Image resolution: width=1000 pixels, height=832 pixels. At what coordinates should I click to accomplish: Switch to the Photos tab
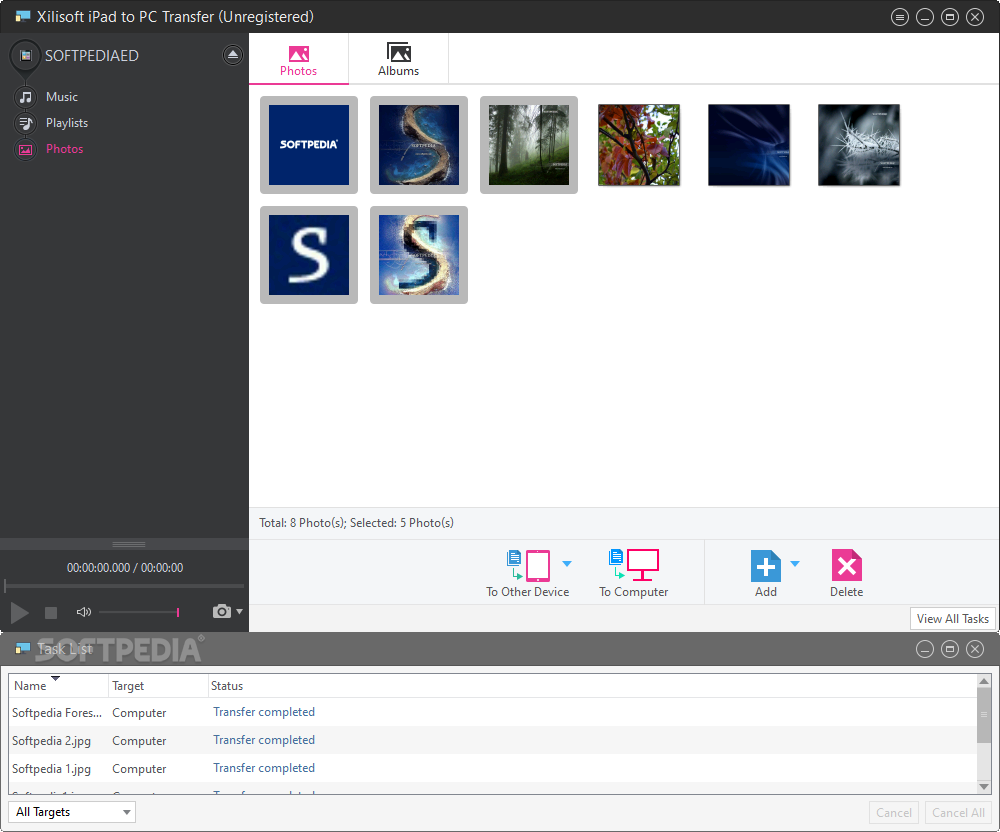[298, 60]
